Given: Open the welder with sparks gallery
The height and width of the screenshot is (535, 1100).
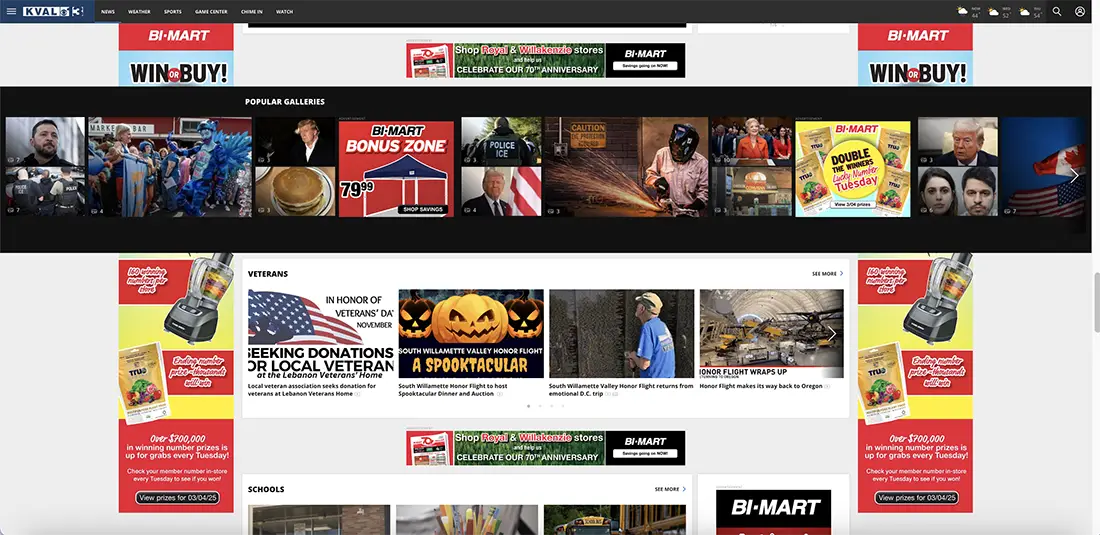Looking at the screenshot, I should (x=626, y=167).
